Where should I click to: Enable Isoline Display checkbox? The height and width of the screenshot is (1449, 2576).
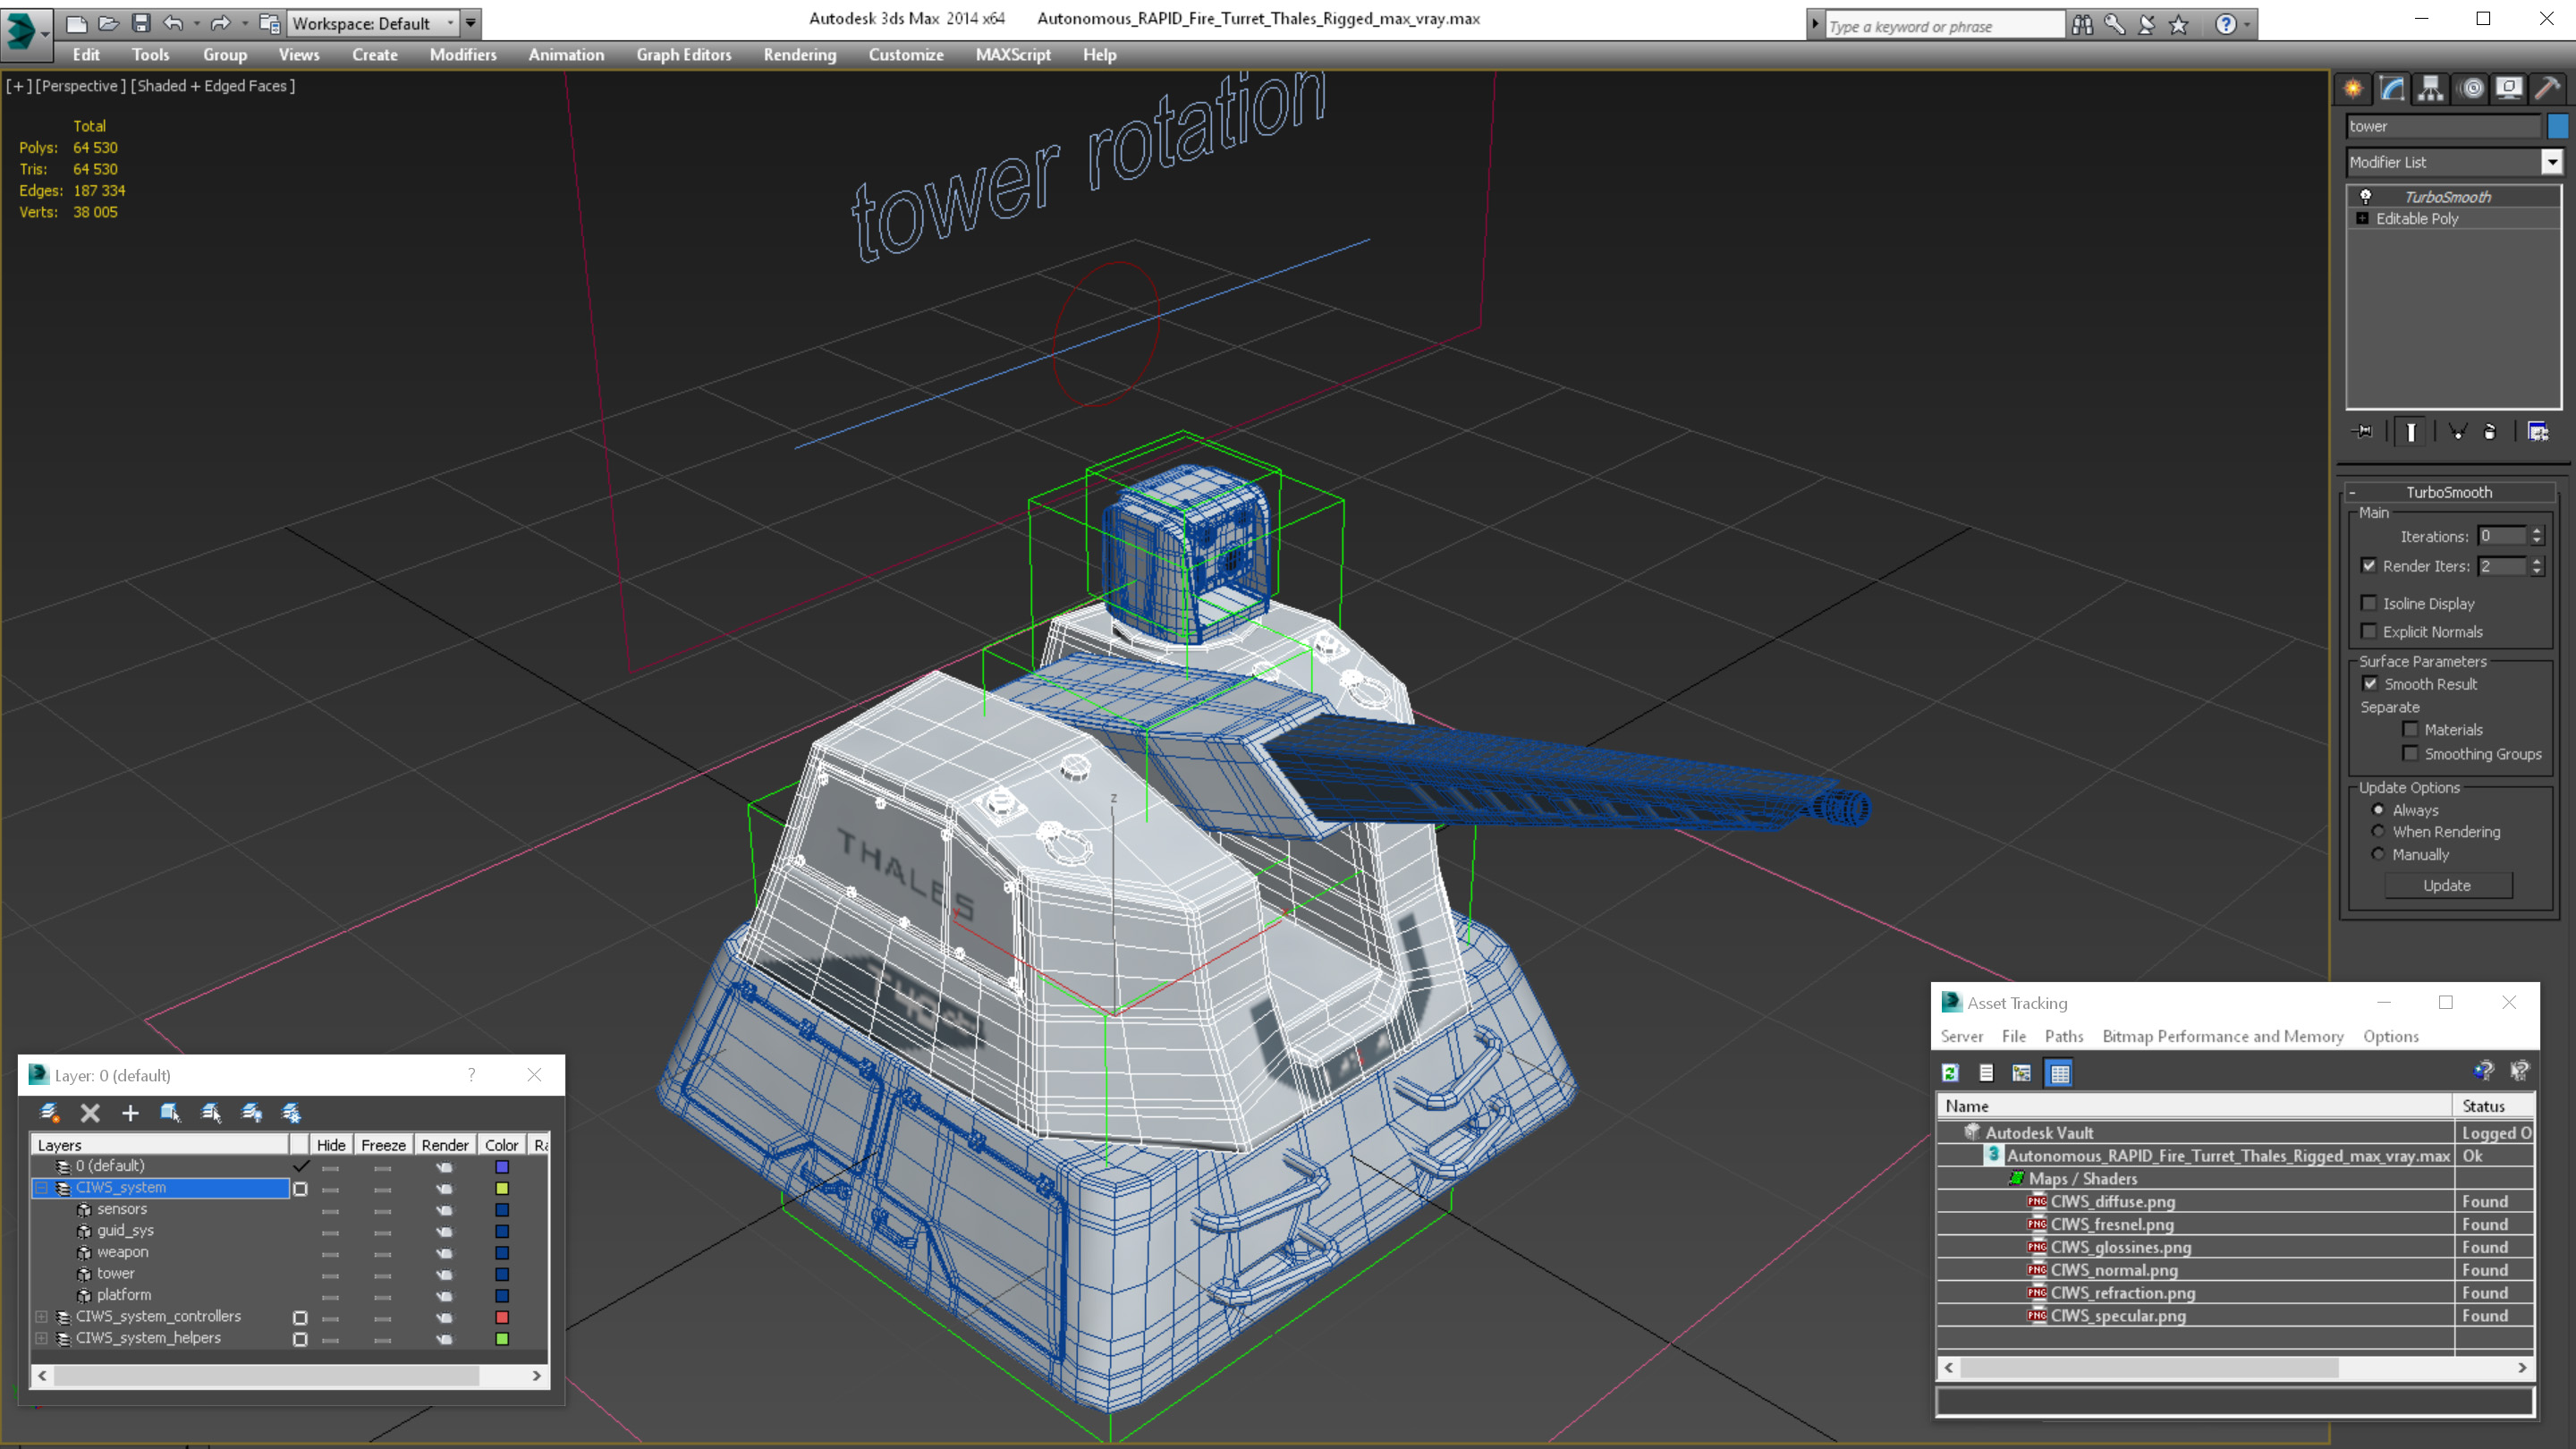(2368, 603)
